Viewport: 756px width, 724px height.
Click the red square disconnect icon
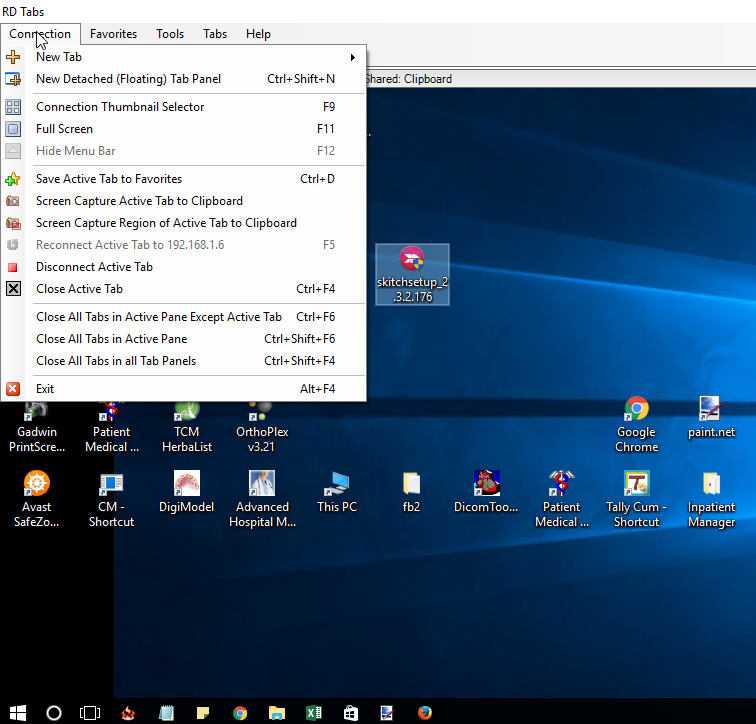pyautogui.click(x=13, y=268)
